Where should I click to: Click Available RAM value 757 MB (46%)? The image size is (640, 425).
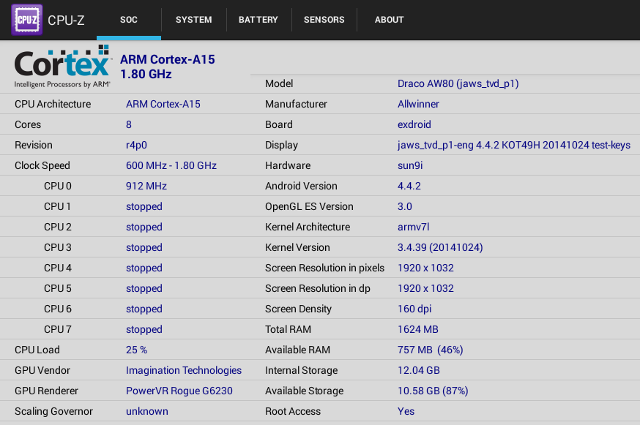tap(430, 350)
